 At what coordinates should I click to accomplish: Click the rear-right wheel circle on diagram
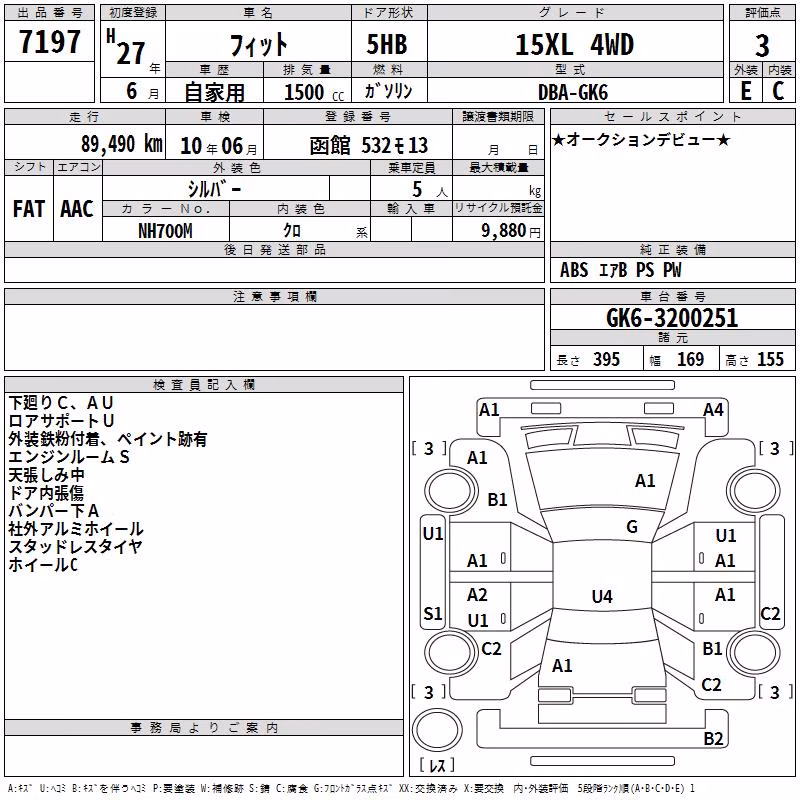click(x=754, y=652)
